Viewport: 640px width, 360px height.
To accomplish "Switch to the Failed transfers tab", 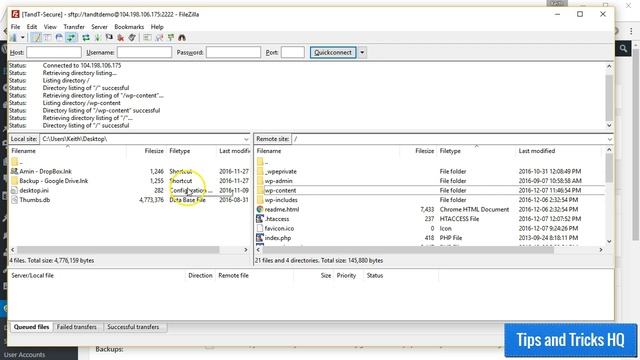I will (x=77, y=327).
